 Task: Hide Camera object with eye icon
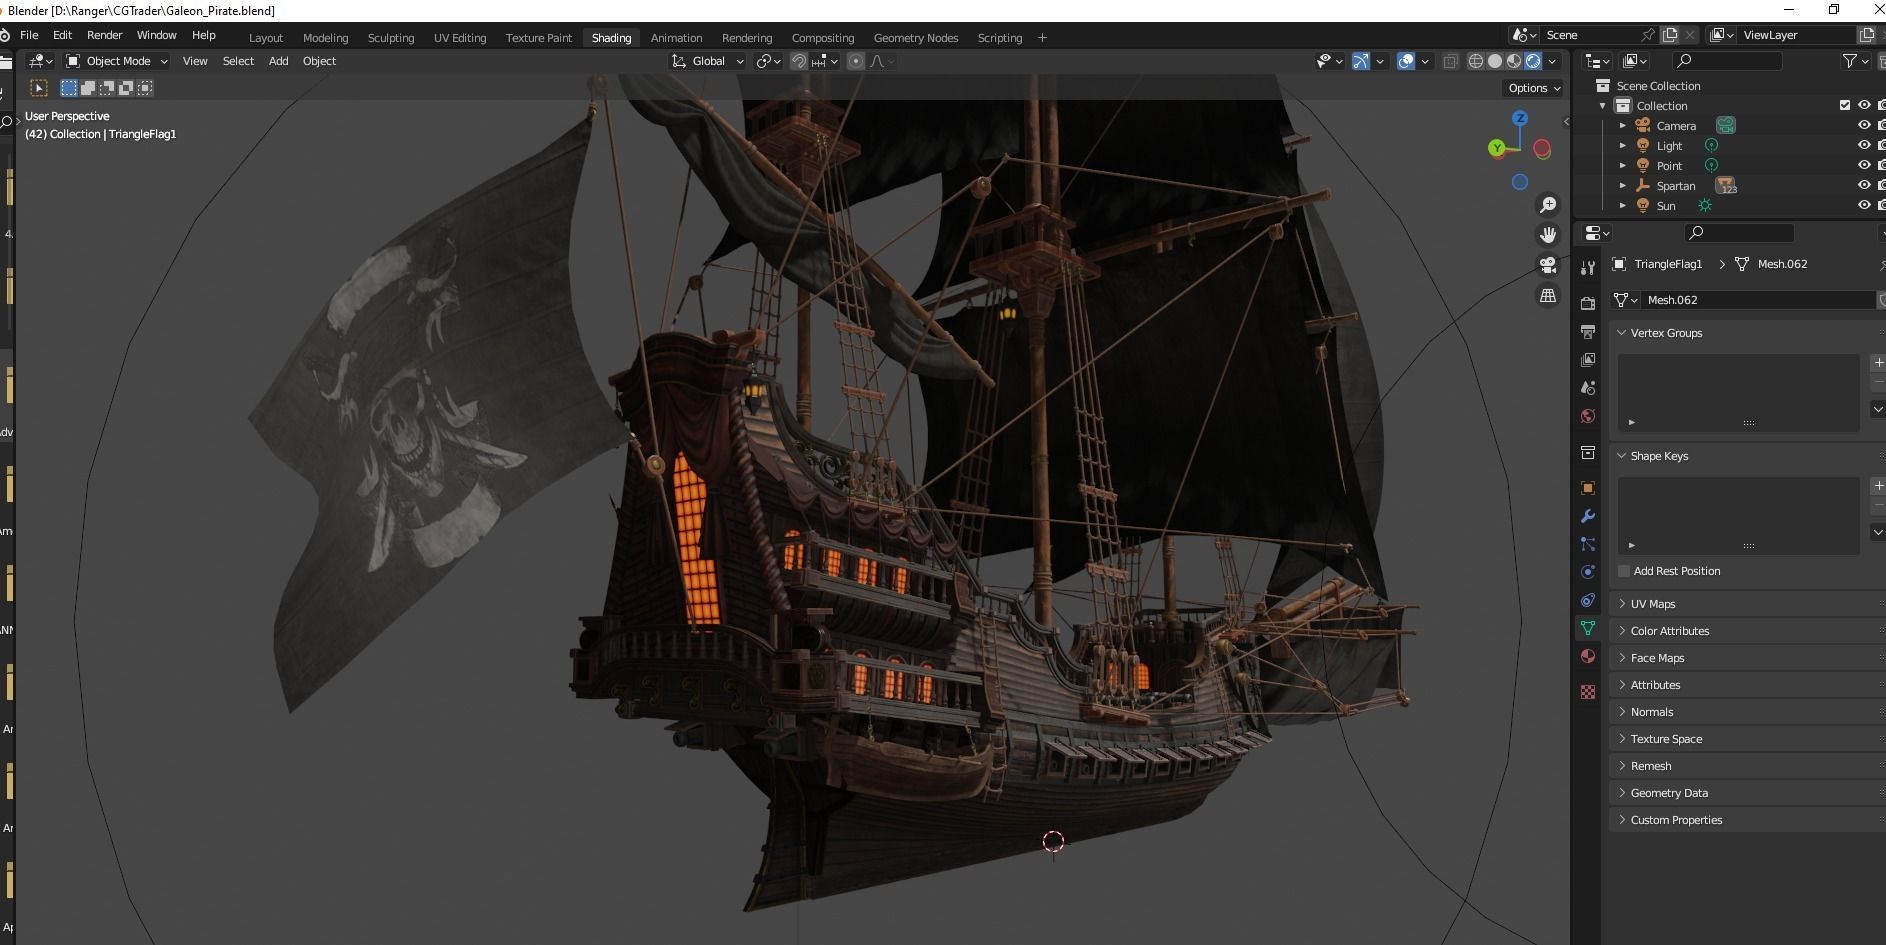pyautogui.click(x=1864, y=125)
